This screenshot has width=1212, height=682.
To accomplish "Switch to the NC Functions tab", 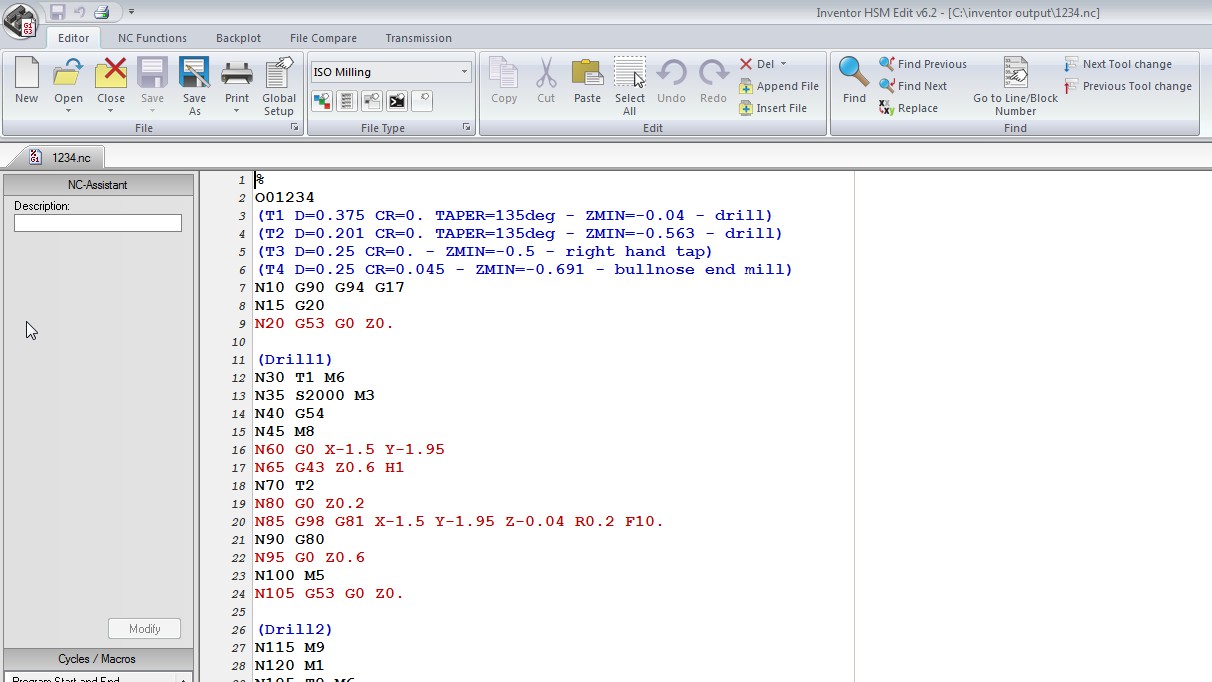I will click(152, 38).
